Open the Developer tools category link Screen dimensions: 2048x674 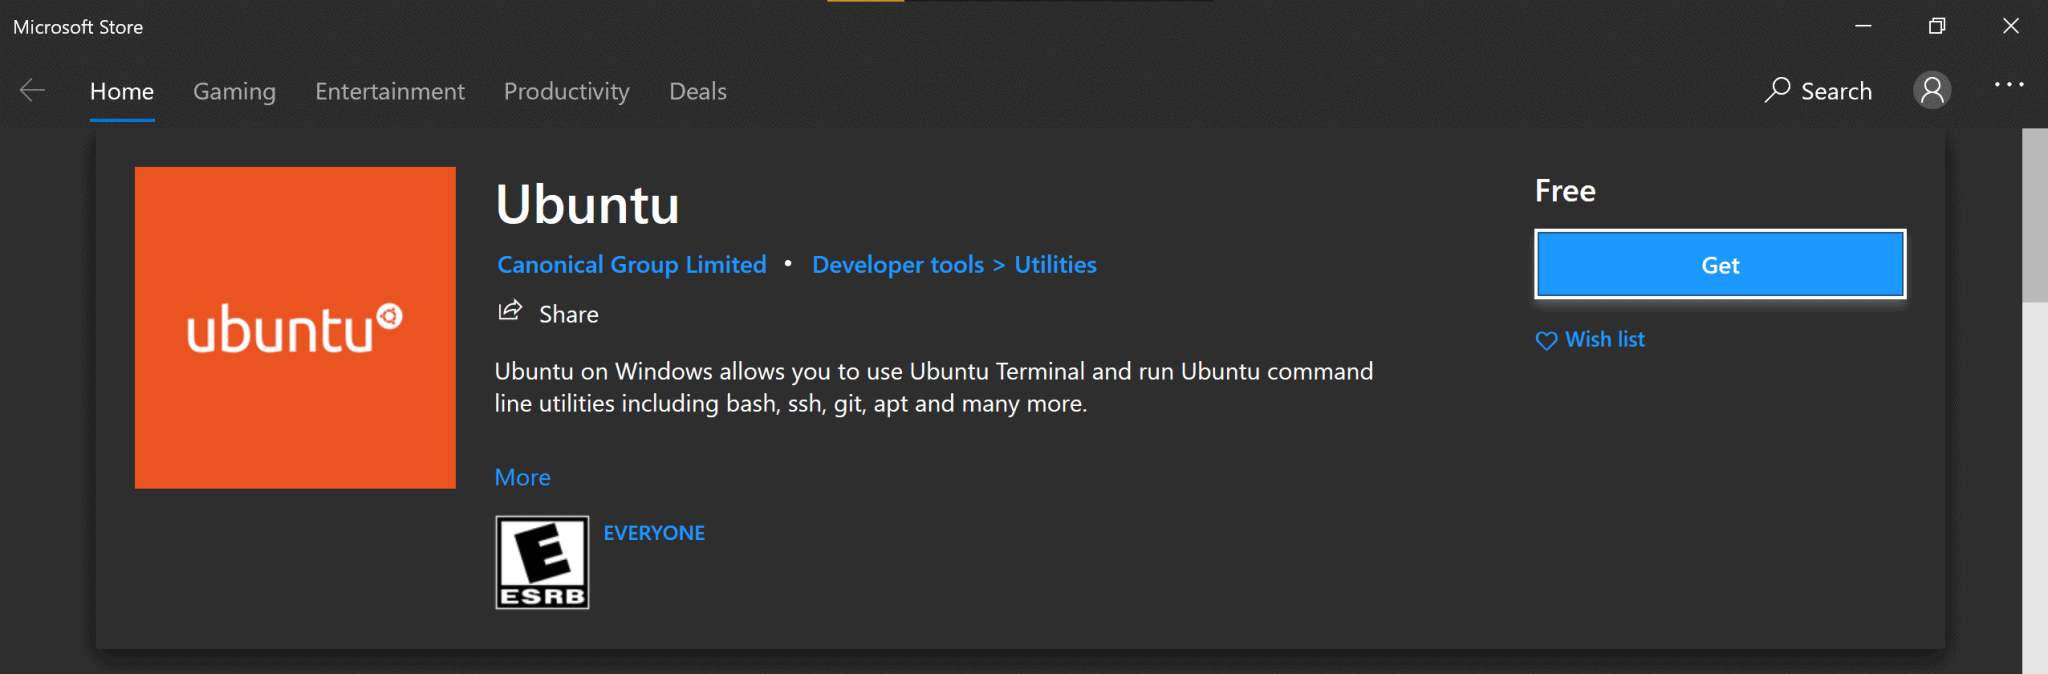898,265
